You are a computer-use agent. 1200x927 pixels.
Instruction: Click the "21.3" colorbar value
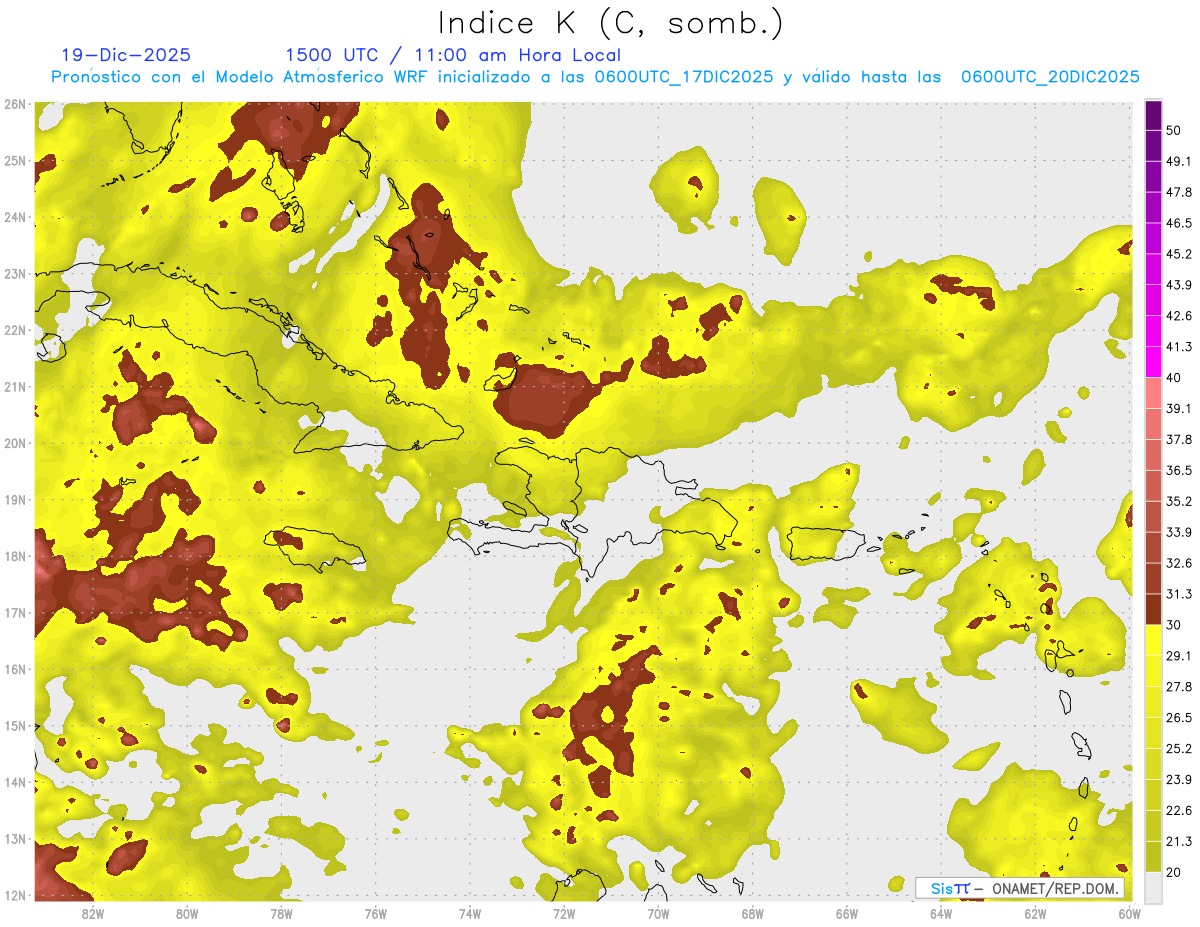click(1179, 842)
